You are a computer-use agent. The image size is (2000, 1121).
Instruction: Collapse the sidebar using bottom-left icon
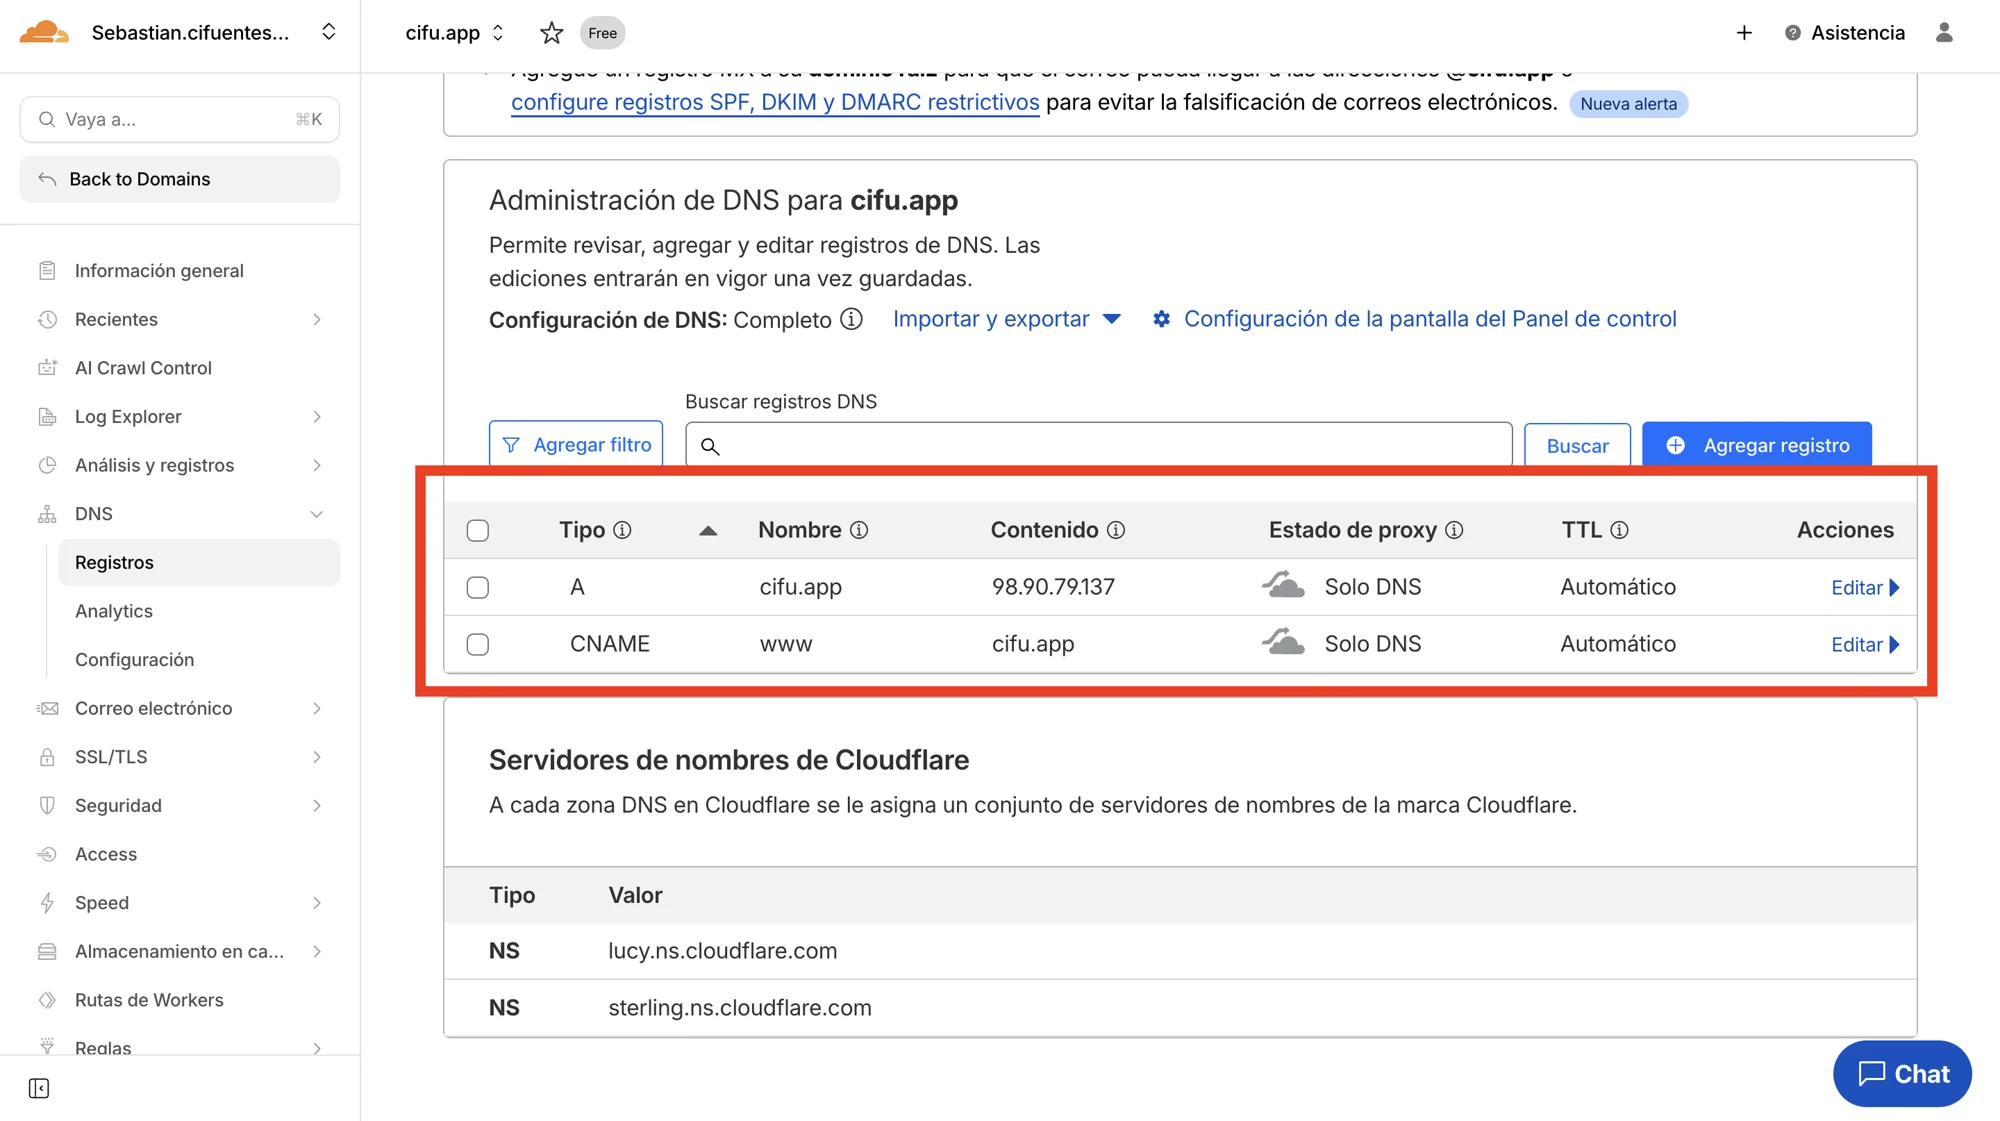click(x=39, y=1088)
